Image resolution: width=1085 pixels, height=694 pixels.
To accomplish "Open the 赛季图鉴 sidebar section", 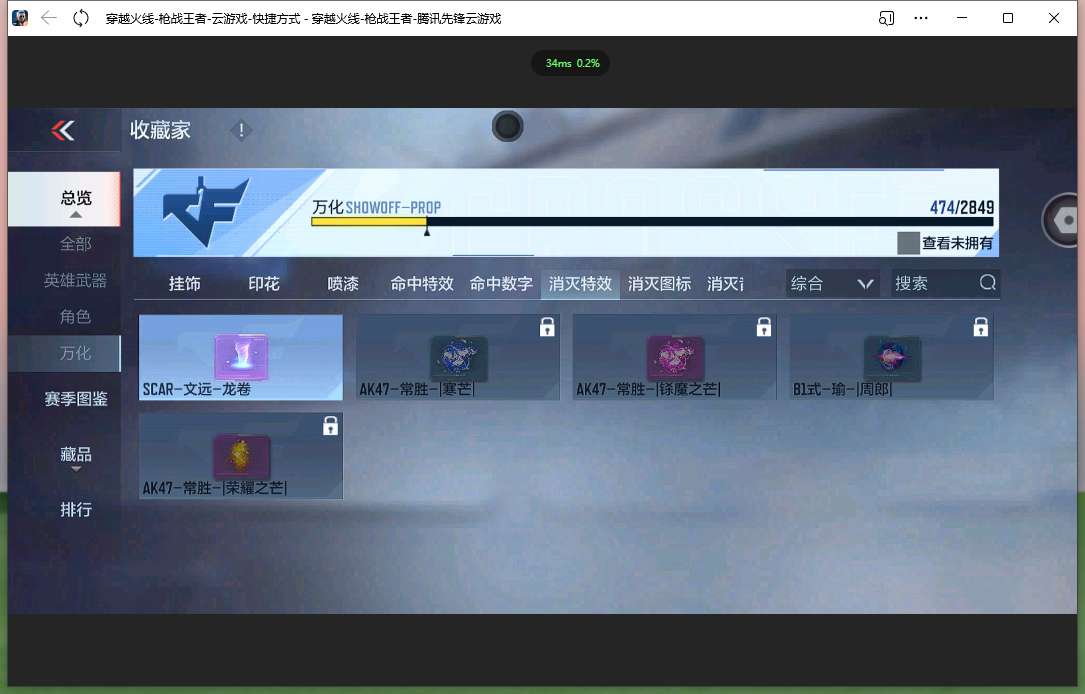I will (75, 399).
